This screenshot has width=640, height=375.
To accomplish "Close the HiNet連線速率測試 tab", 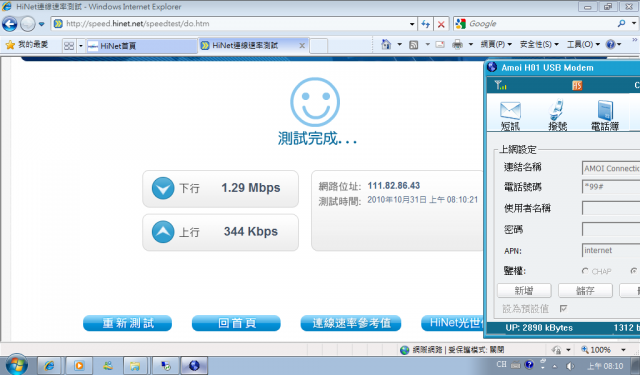I will tap(302, 46).
